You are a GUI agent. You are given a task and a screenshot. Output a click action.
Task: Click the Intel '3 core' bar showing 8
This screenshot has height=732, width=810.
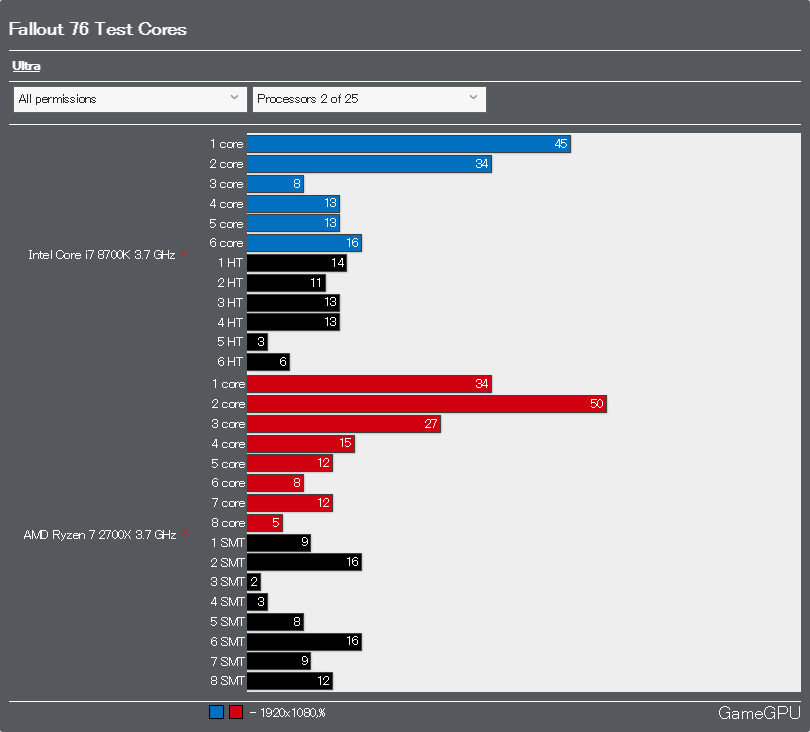tap(275, 184)
